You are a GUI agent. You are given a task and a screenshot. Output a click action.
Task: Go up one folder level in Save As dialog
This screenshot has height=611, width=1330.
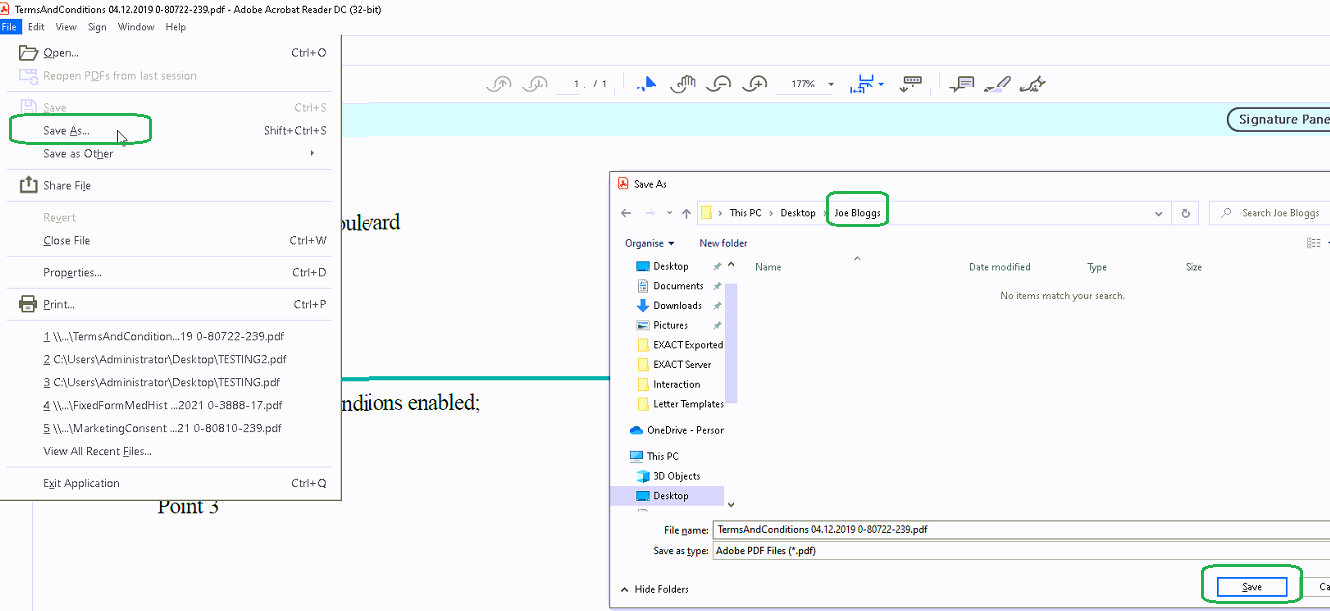tap(686, 213)
